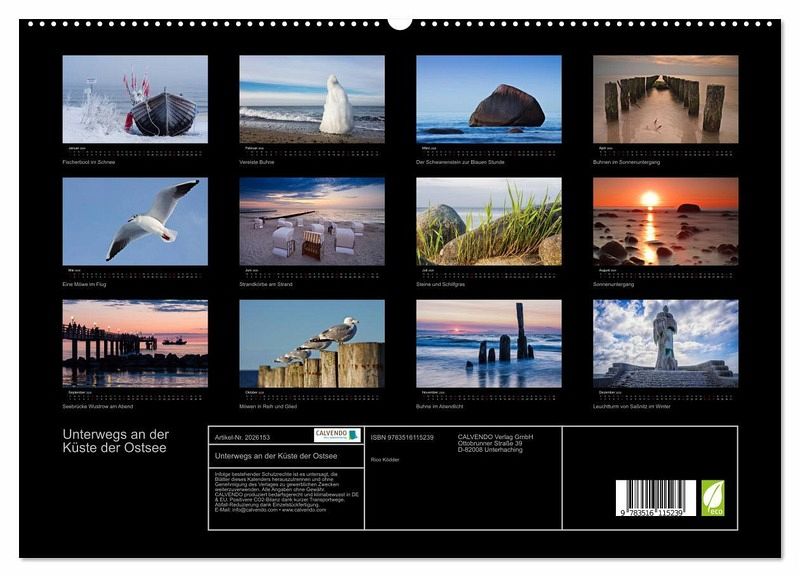
Task: Select the Strandkörbe am Strand thumbnail
Action: coord(311,221)
